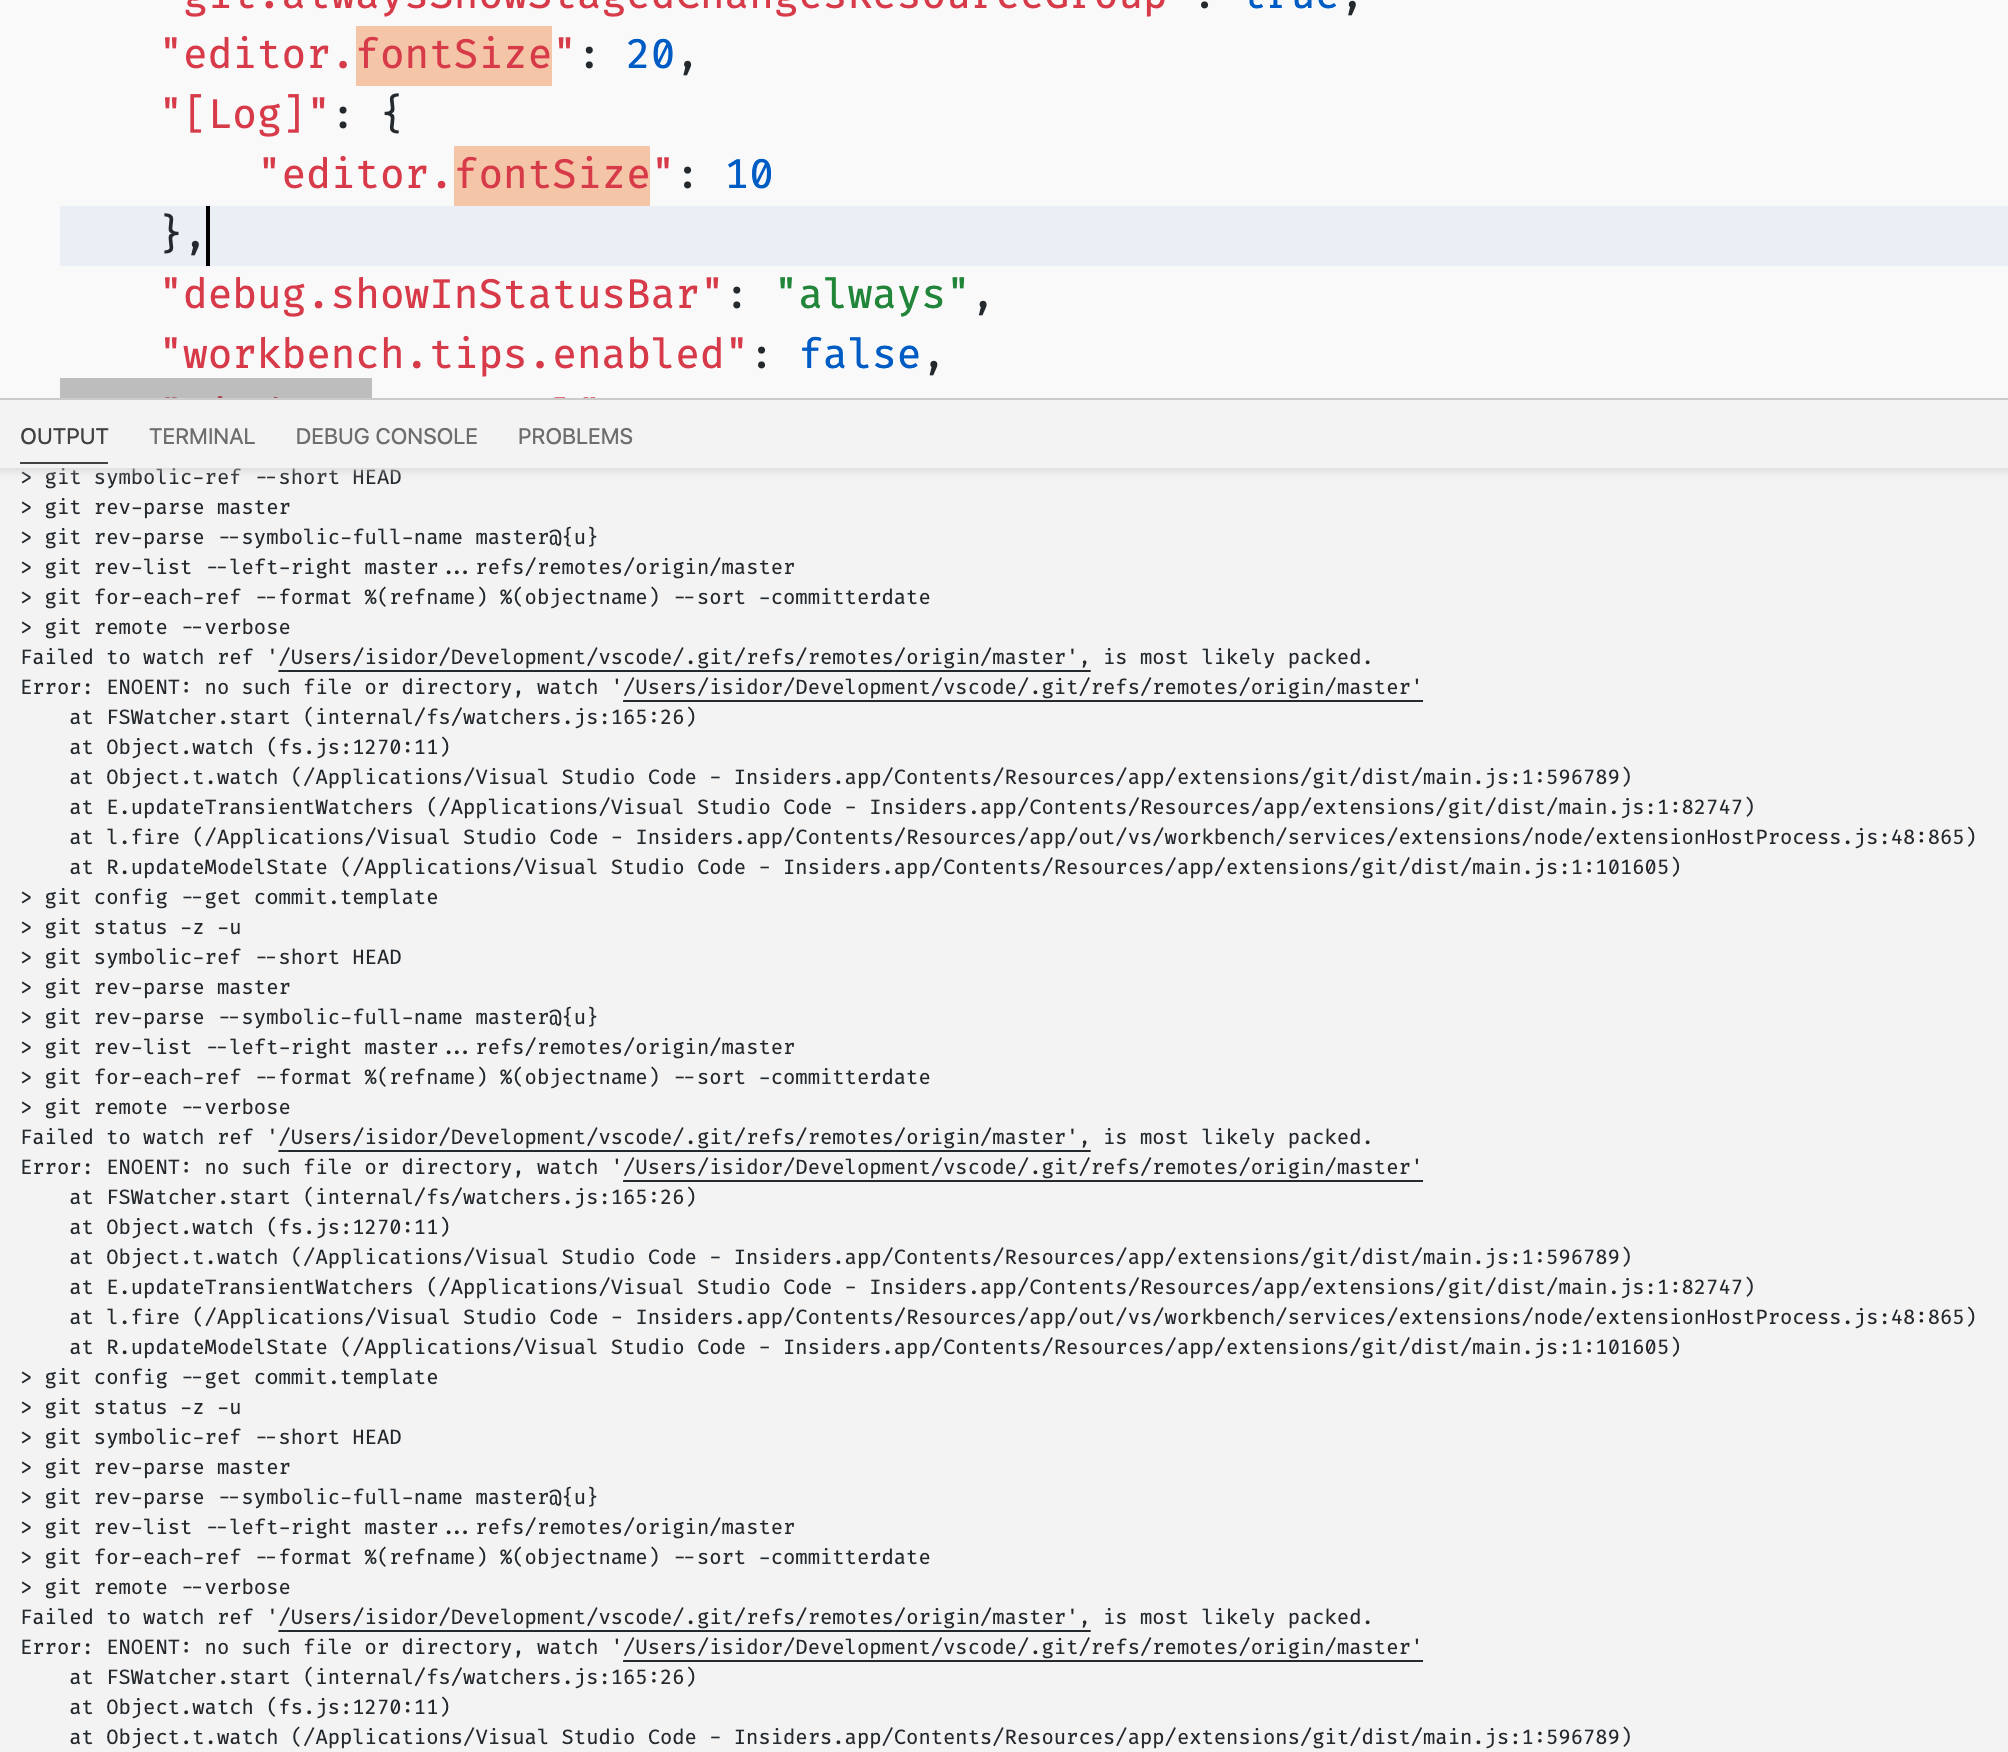Click the highlighted fontSize inside the [Log] block

(551, 174)
